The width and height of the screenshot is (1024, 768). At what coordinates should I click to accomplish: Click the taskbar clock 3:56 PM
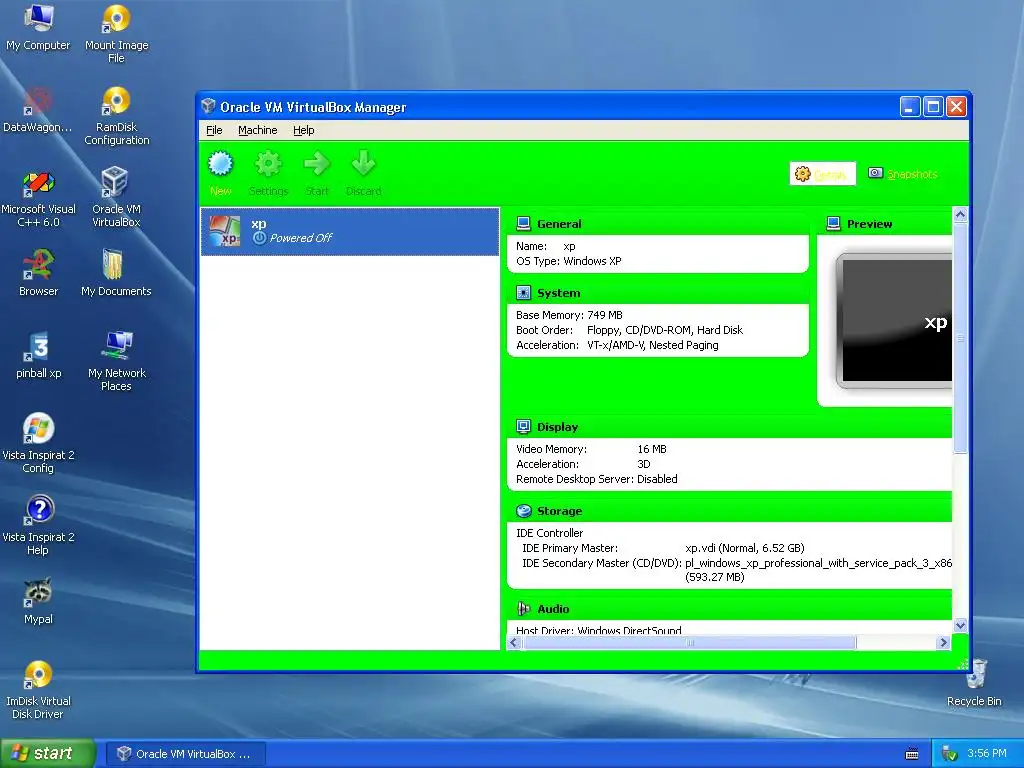(x=987, y=754)
